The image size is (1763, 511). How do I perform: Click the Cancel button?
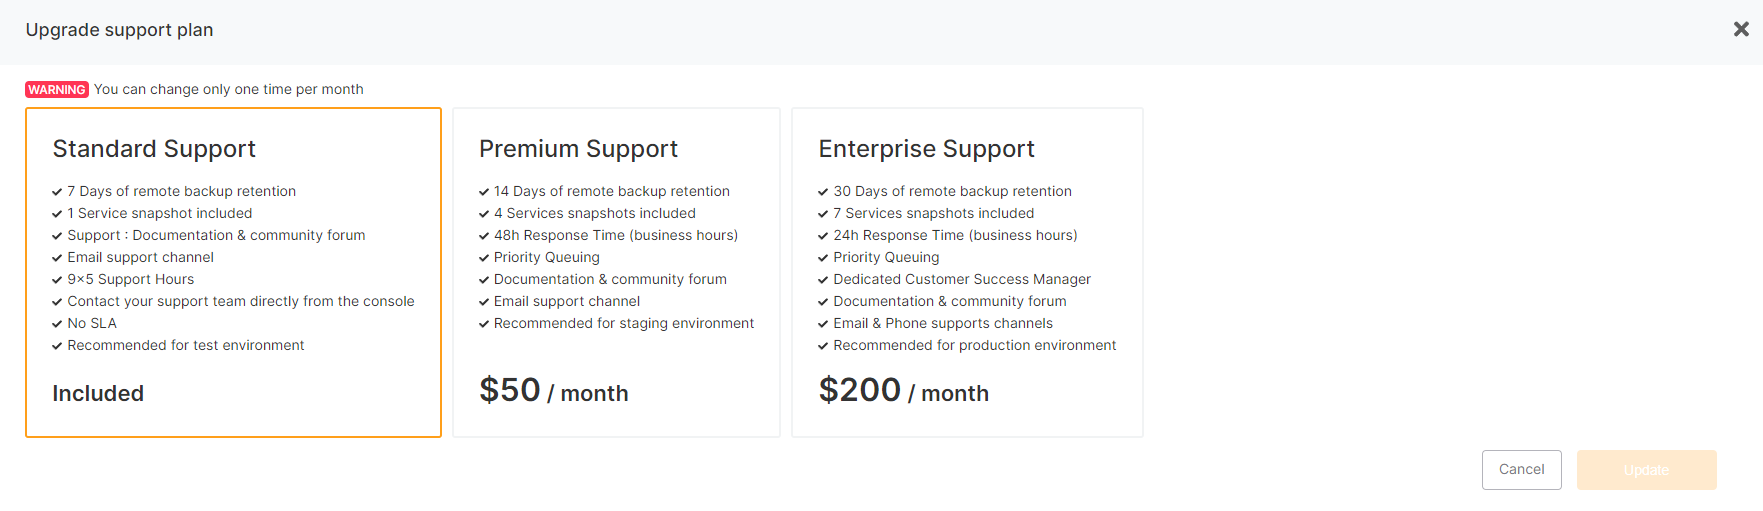(1521, 470)
